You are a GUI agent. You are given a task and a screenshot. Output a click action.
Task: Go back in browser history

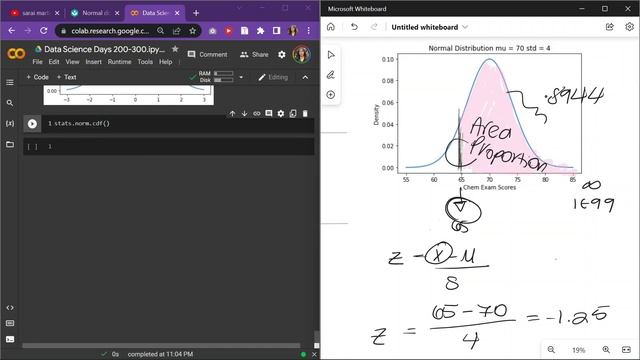[x=11, y=31]
